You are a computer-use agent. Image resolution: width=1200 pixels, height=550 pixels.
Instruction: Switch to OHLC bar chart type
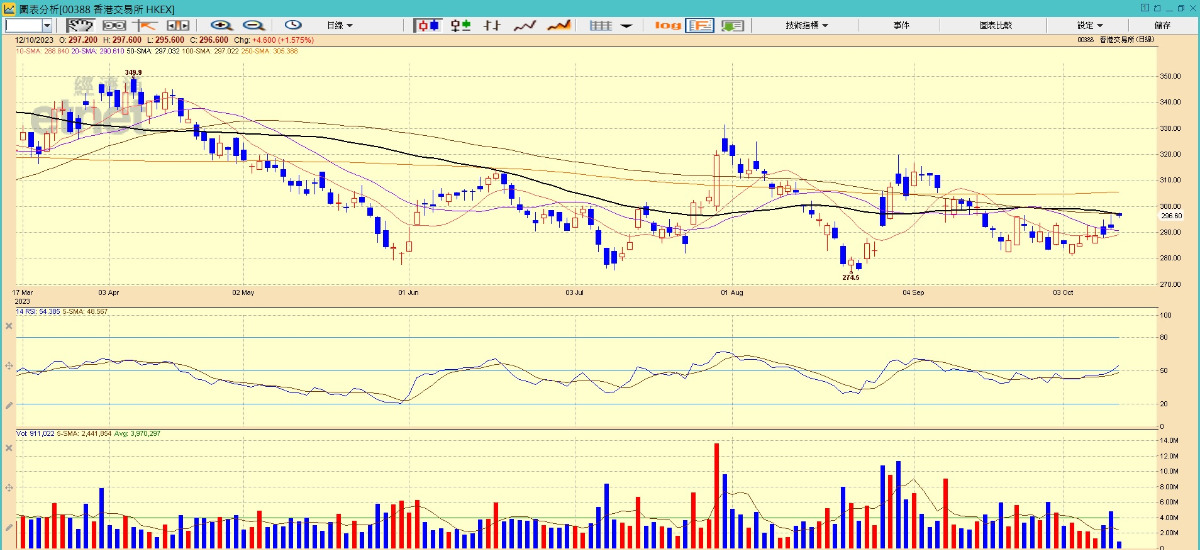[491, 25]
